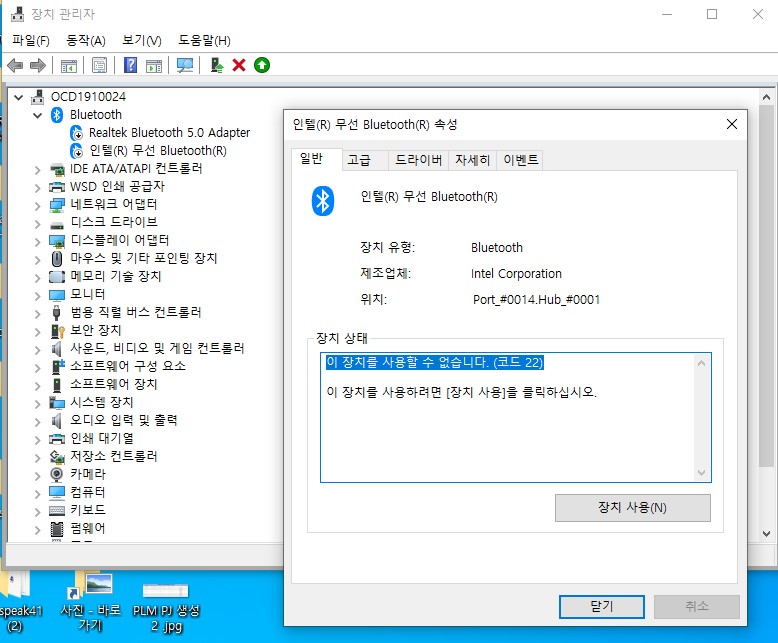The image size is (778, 643).
Task: Open the 도움말(H) menu
Action: (204, 40)
